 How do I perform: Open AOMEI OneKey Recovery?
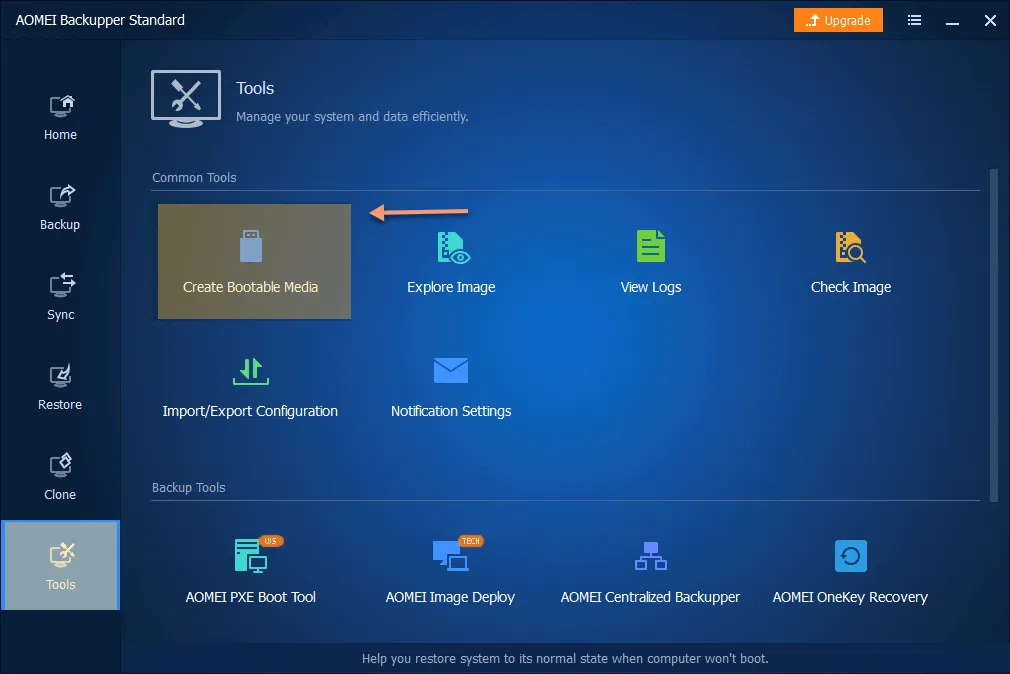click(x=850, y=571)
